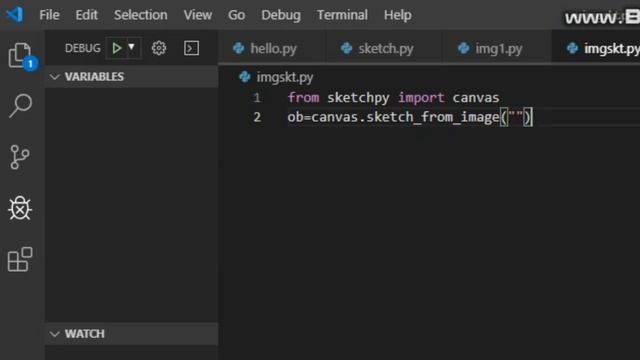Open launch.json with gear icon
The image size is (640, 360).
point(159,48)
